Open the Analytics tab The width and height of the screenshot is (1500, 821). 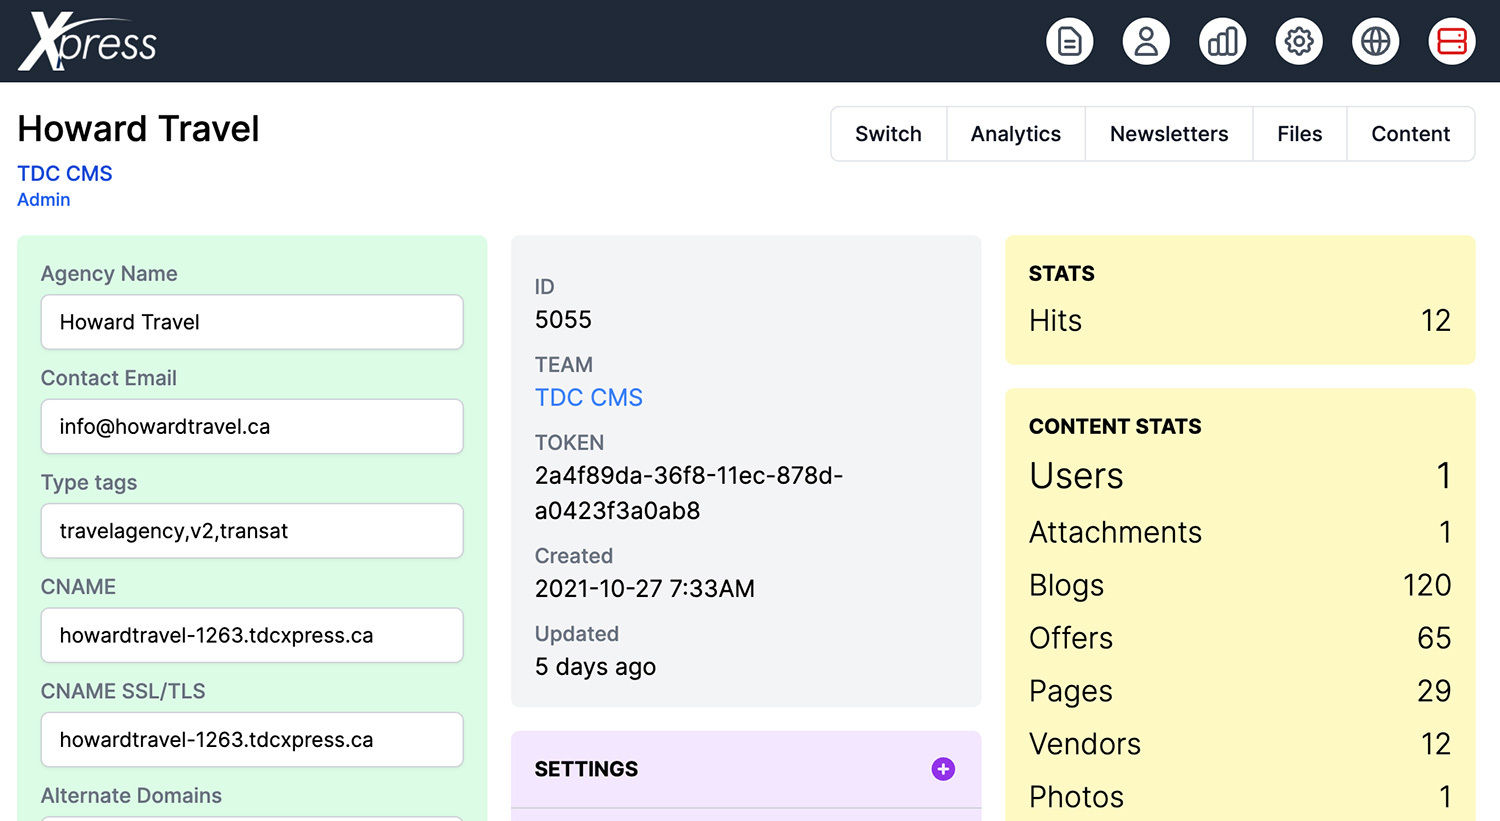(x=1015, y=134)
